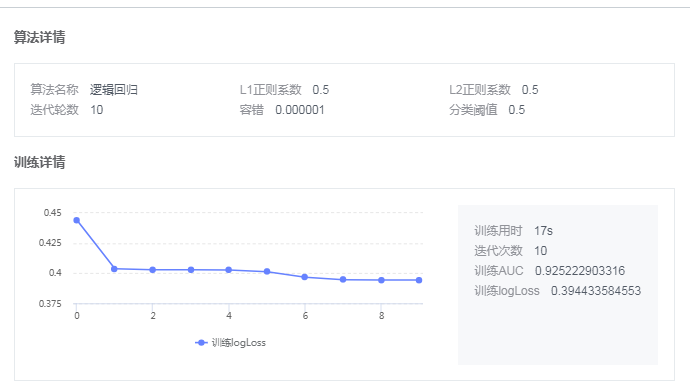Click the L1正则系数 value 0.5
Image resolution: width=690 pixels, height=390 pixels.
[x=321, y=90]
